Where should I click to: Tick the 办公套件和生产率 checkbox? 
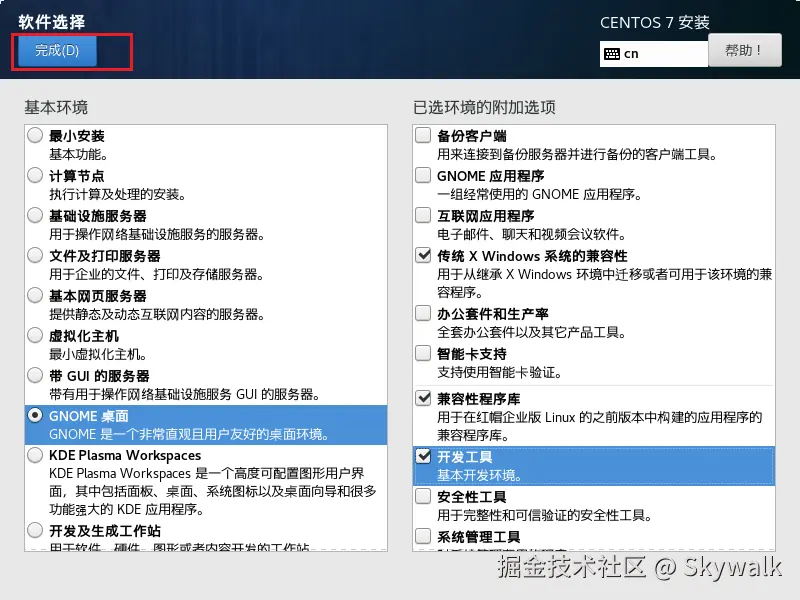[423, 313]
